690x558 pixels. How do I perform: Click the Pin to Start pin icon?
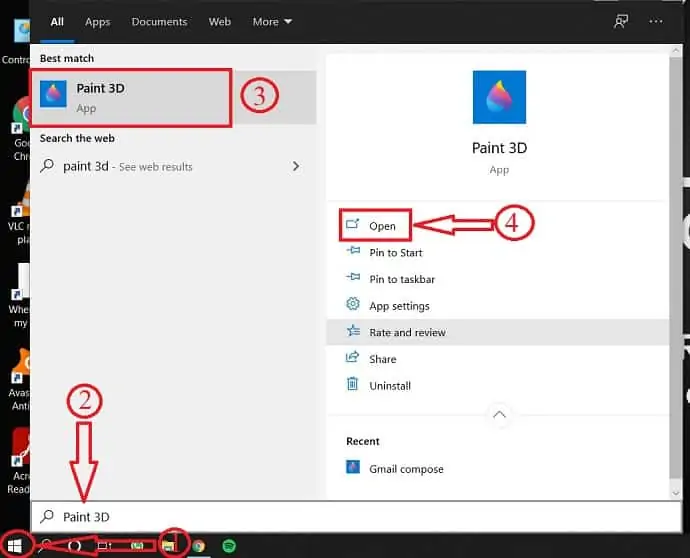[x=353, y=251]
